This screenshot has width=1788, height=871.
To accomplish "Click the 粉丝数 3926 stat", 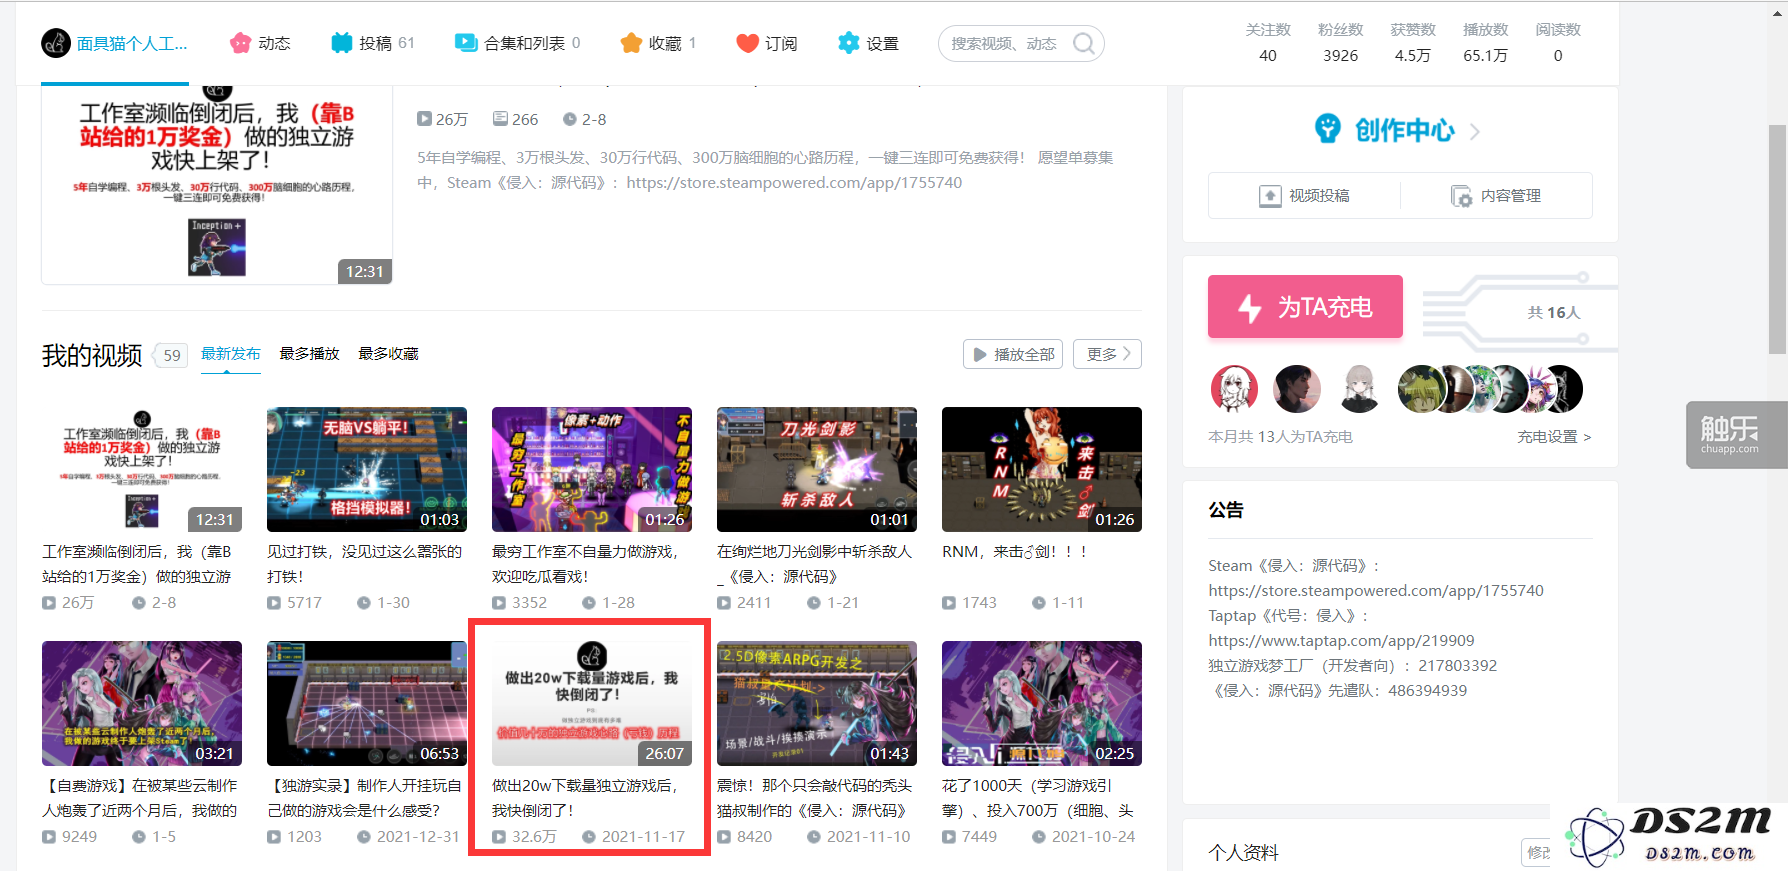I will [1340, 43].
